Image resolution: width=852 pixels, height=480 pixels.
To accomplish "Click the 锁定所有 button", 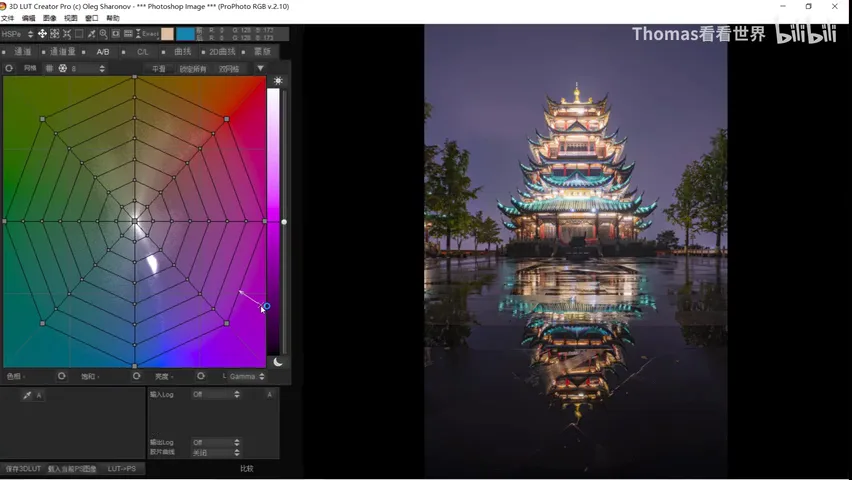I will [x=193, y=69].
